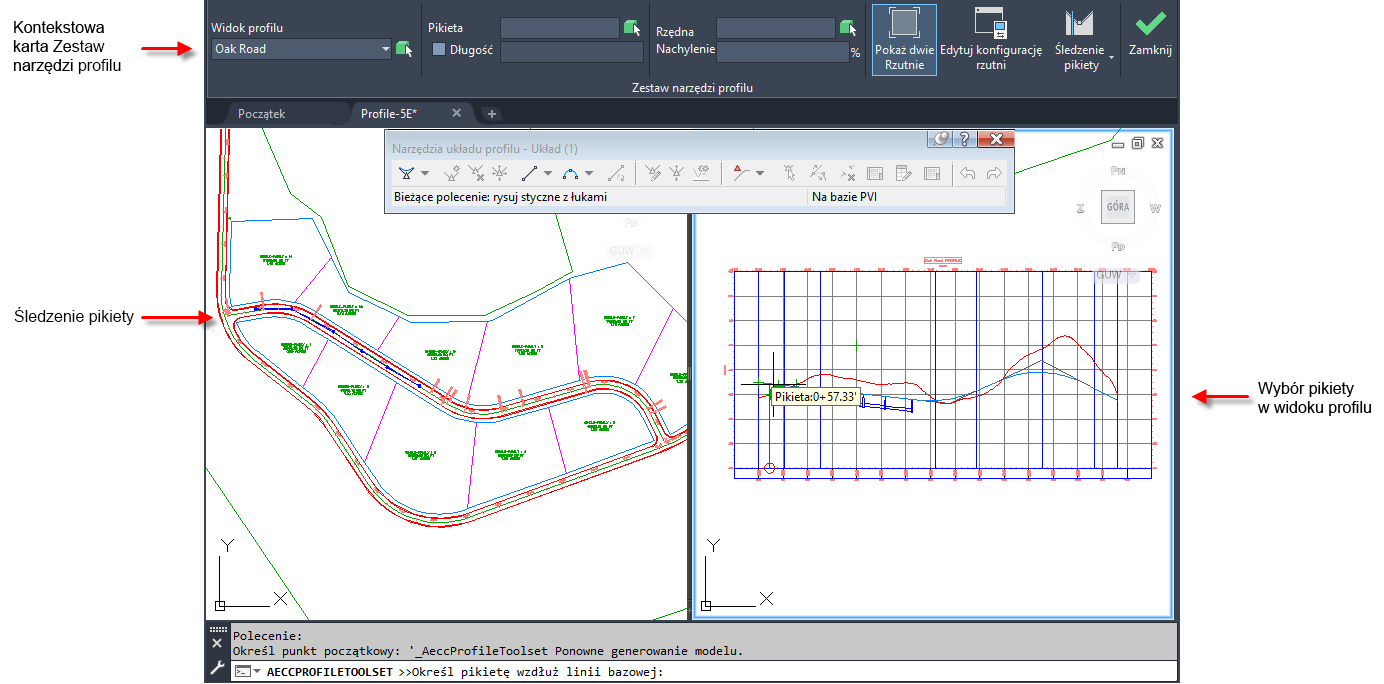
Task: Select the vertical curve tool
Action: pyautogui.click(x=570, y=173)
